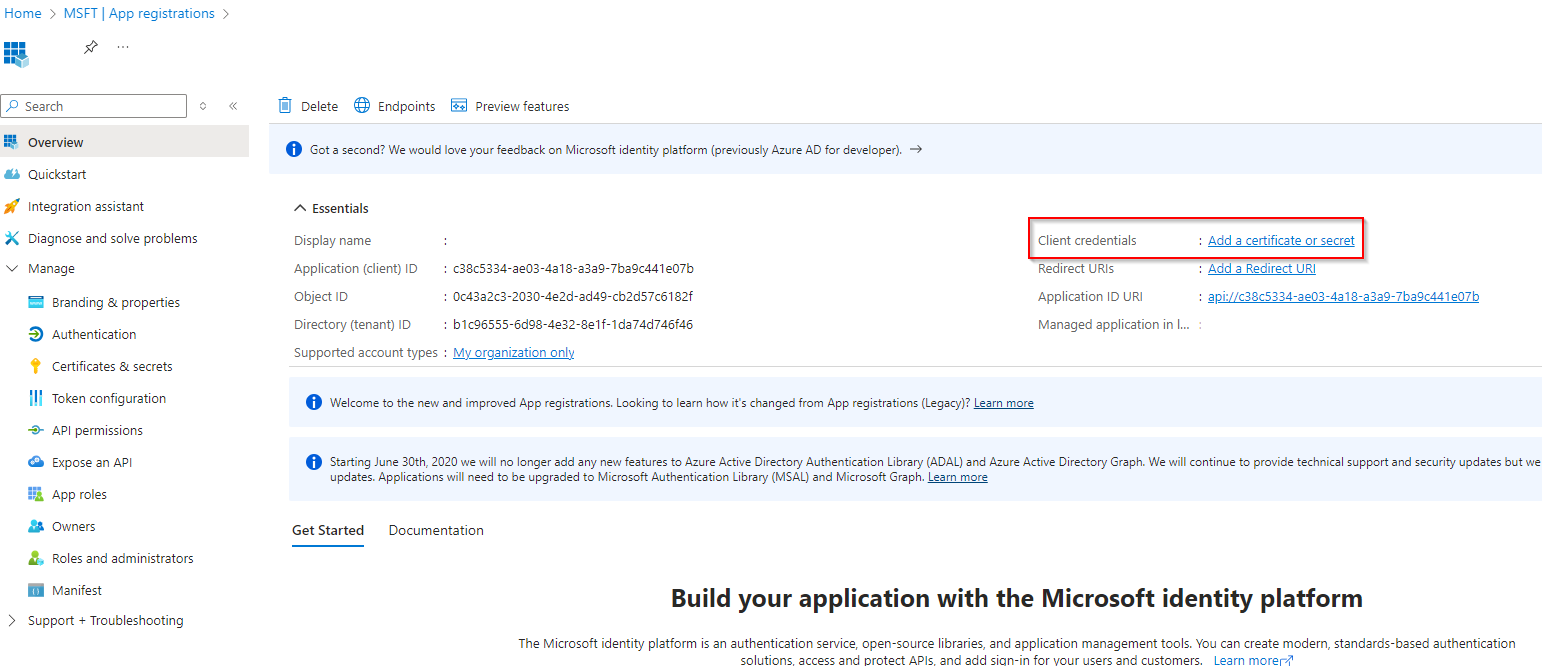Collapse the sidebar with double chevron
The width and height of the screenshot is (1542, 666).
click(x=233, y=106)
